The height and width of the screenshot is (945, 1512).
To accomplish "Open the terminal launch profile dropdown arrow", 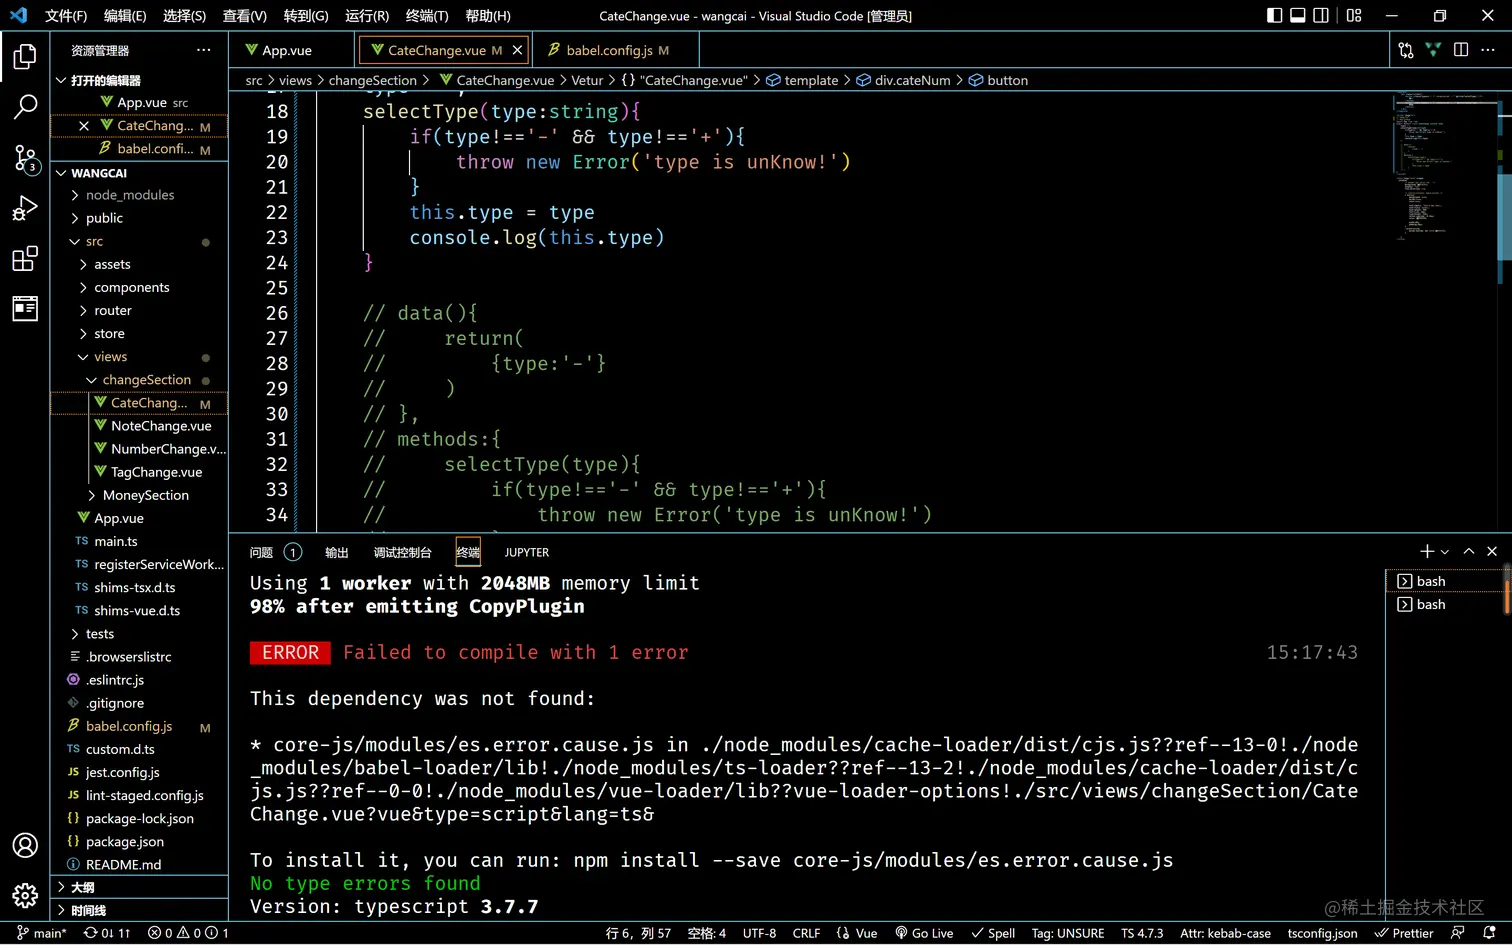I will [1445, 551].
